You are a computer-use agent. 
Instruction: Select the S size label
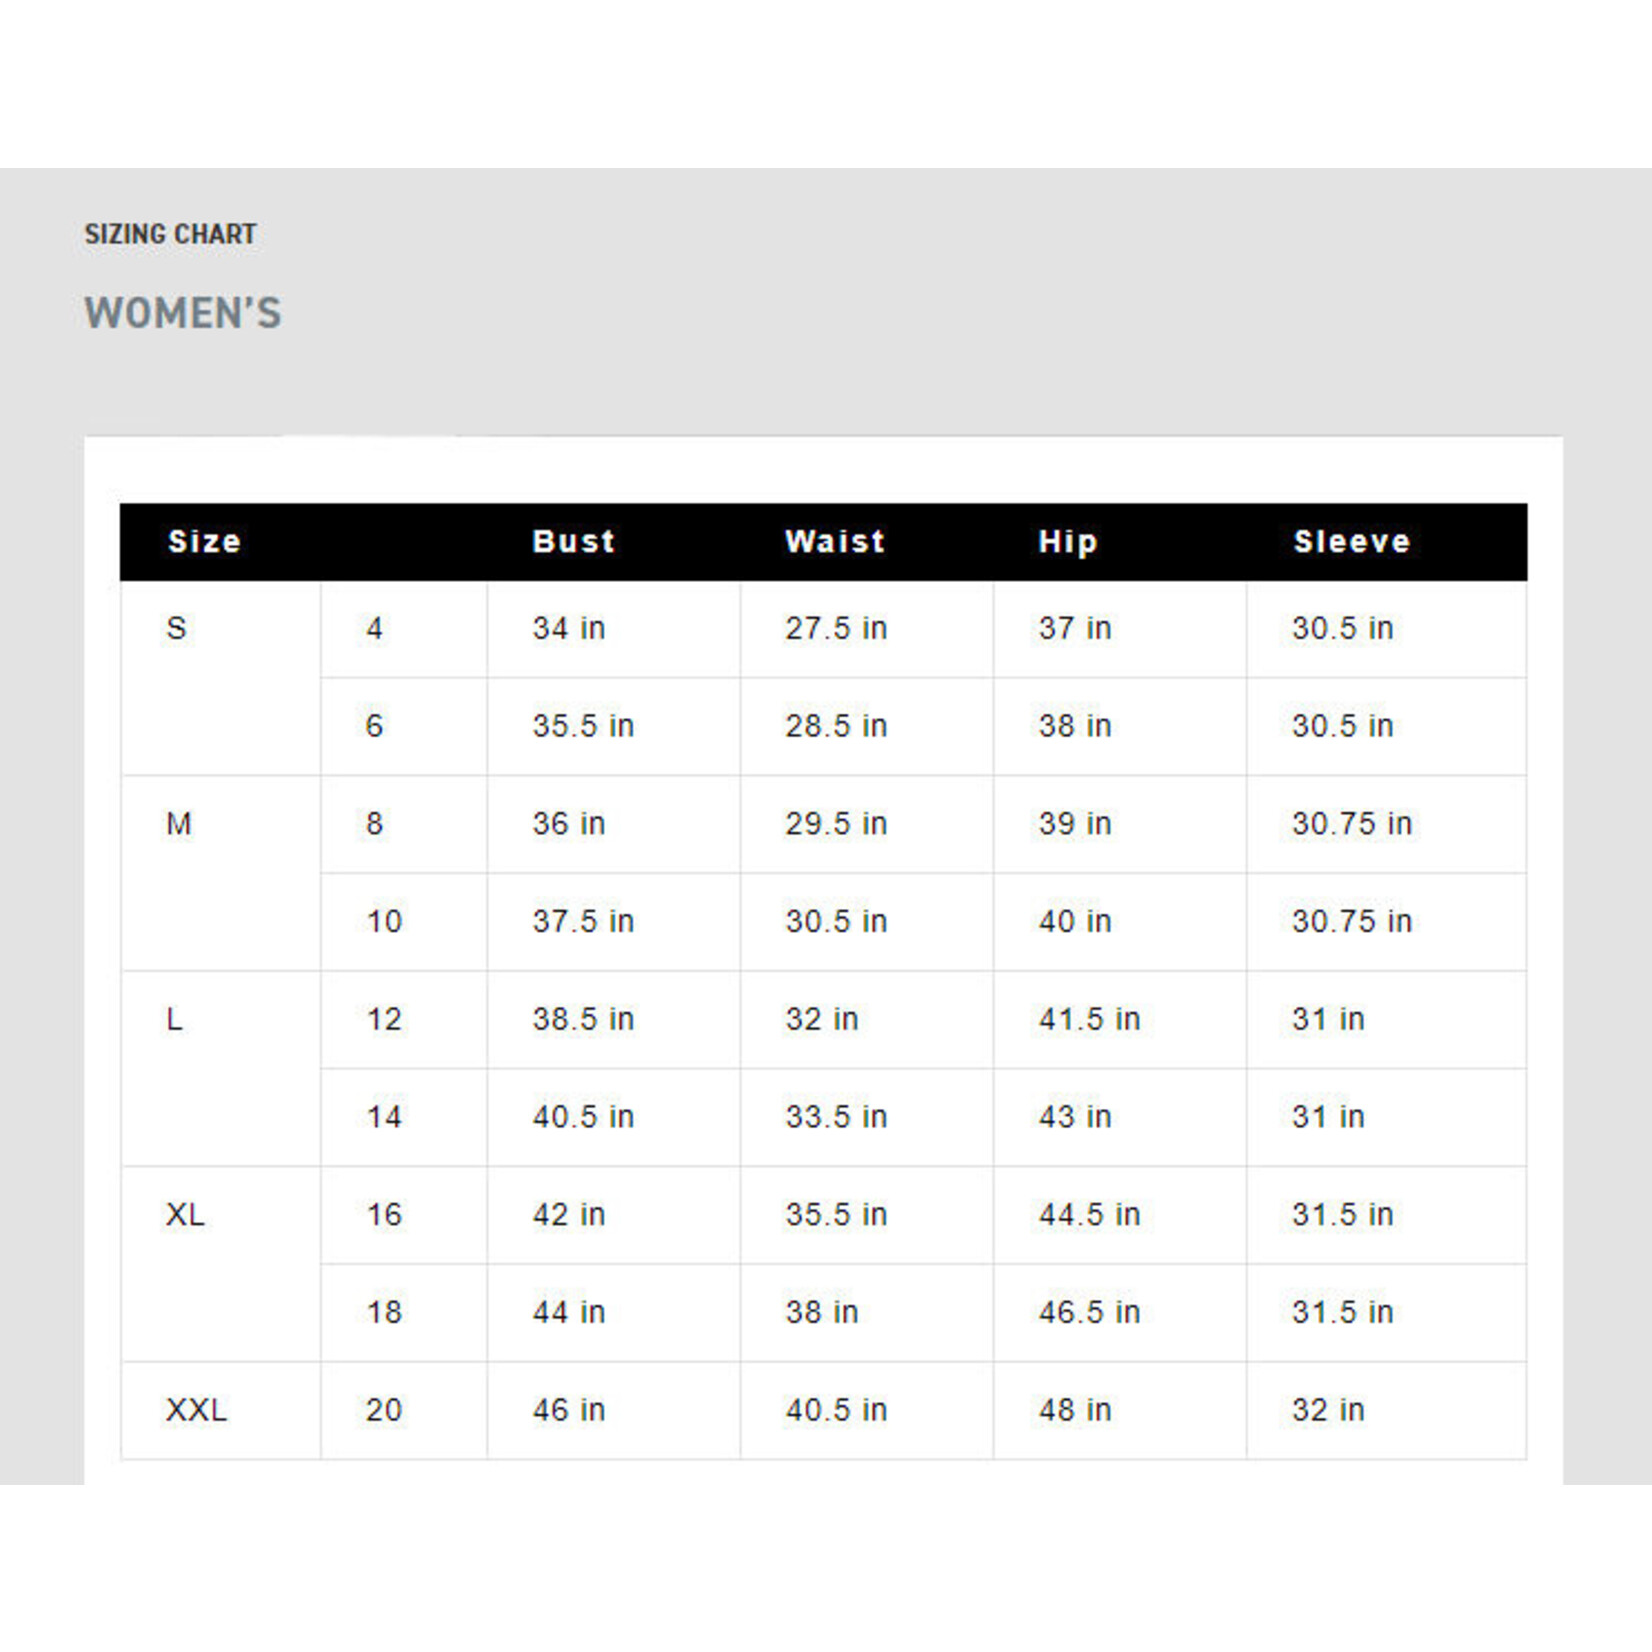pyautogui.click(x=176, y=628)
